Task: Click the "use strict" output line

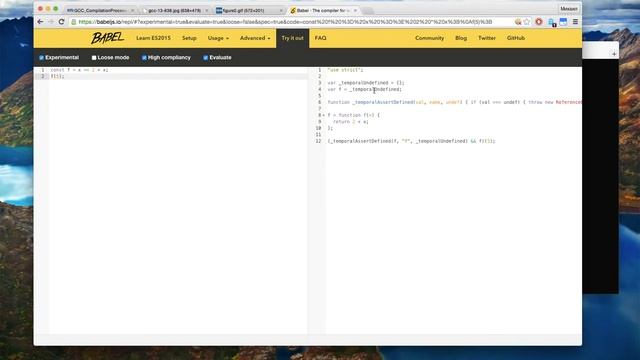Action: pyautogui.click(x=345, y=70)
